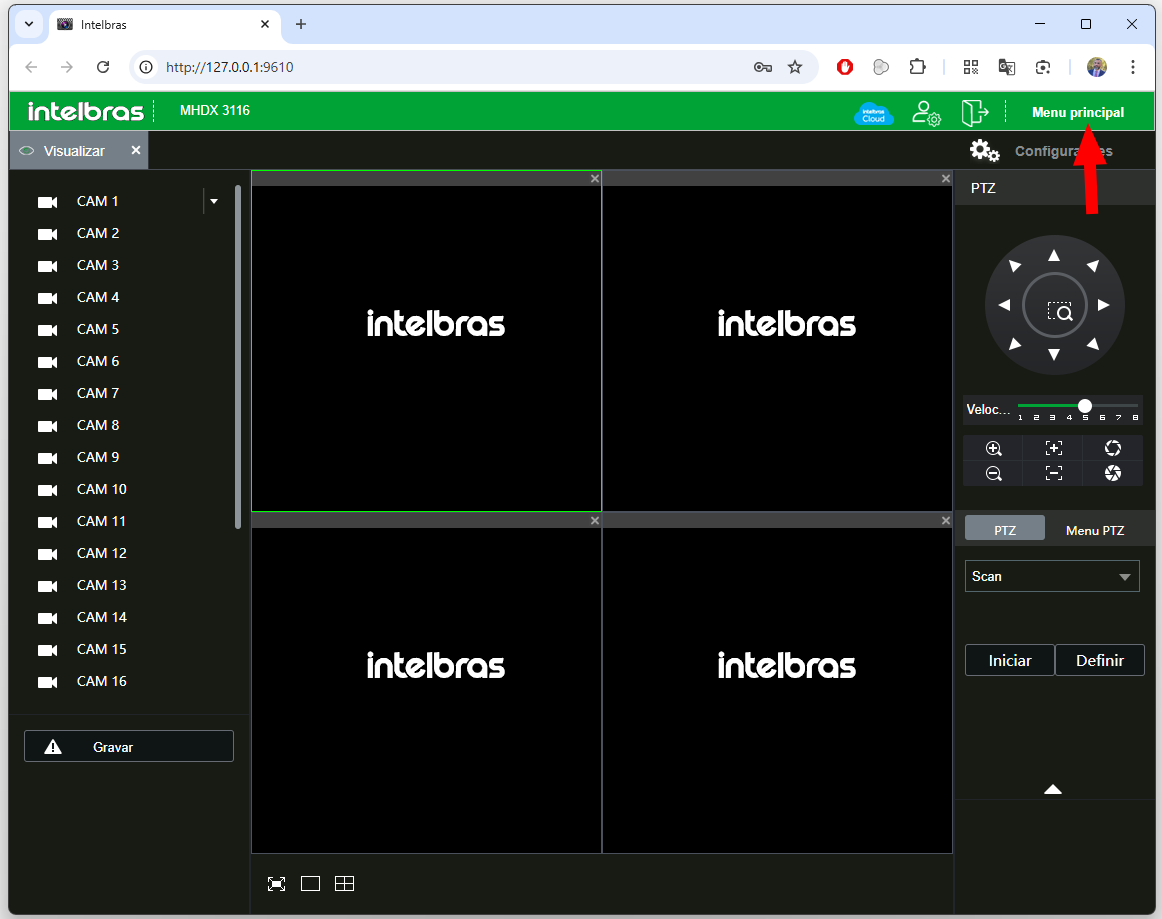Reload the browser page
The image size is (1162, 919).
pos(103,67)
